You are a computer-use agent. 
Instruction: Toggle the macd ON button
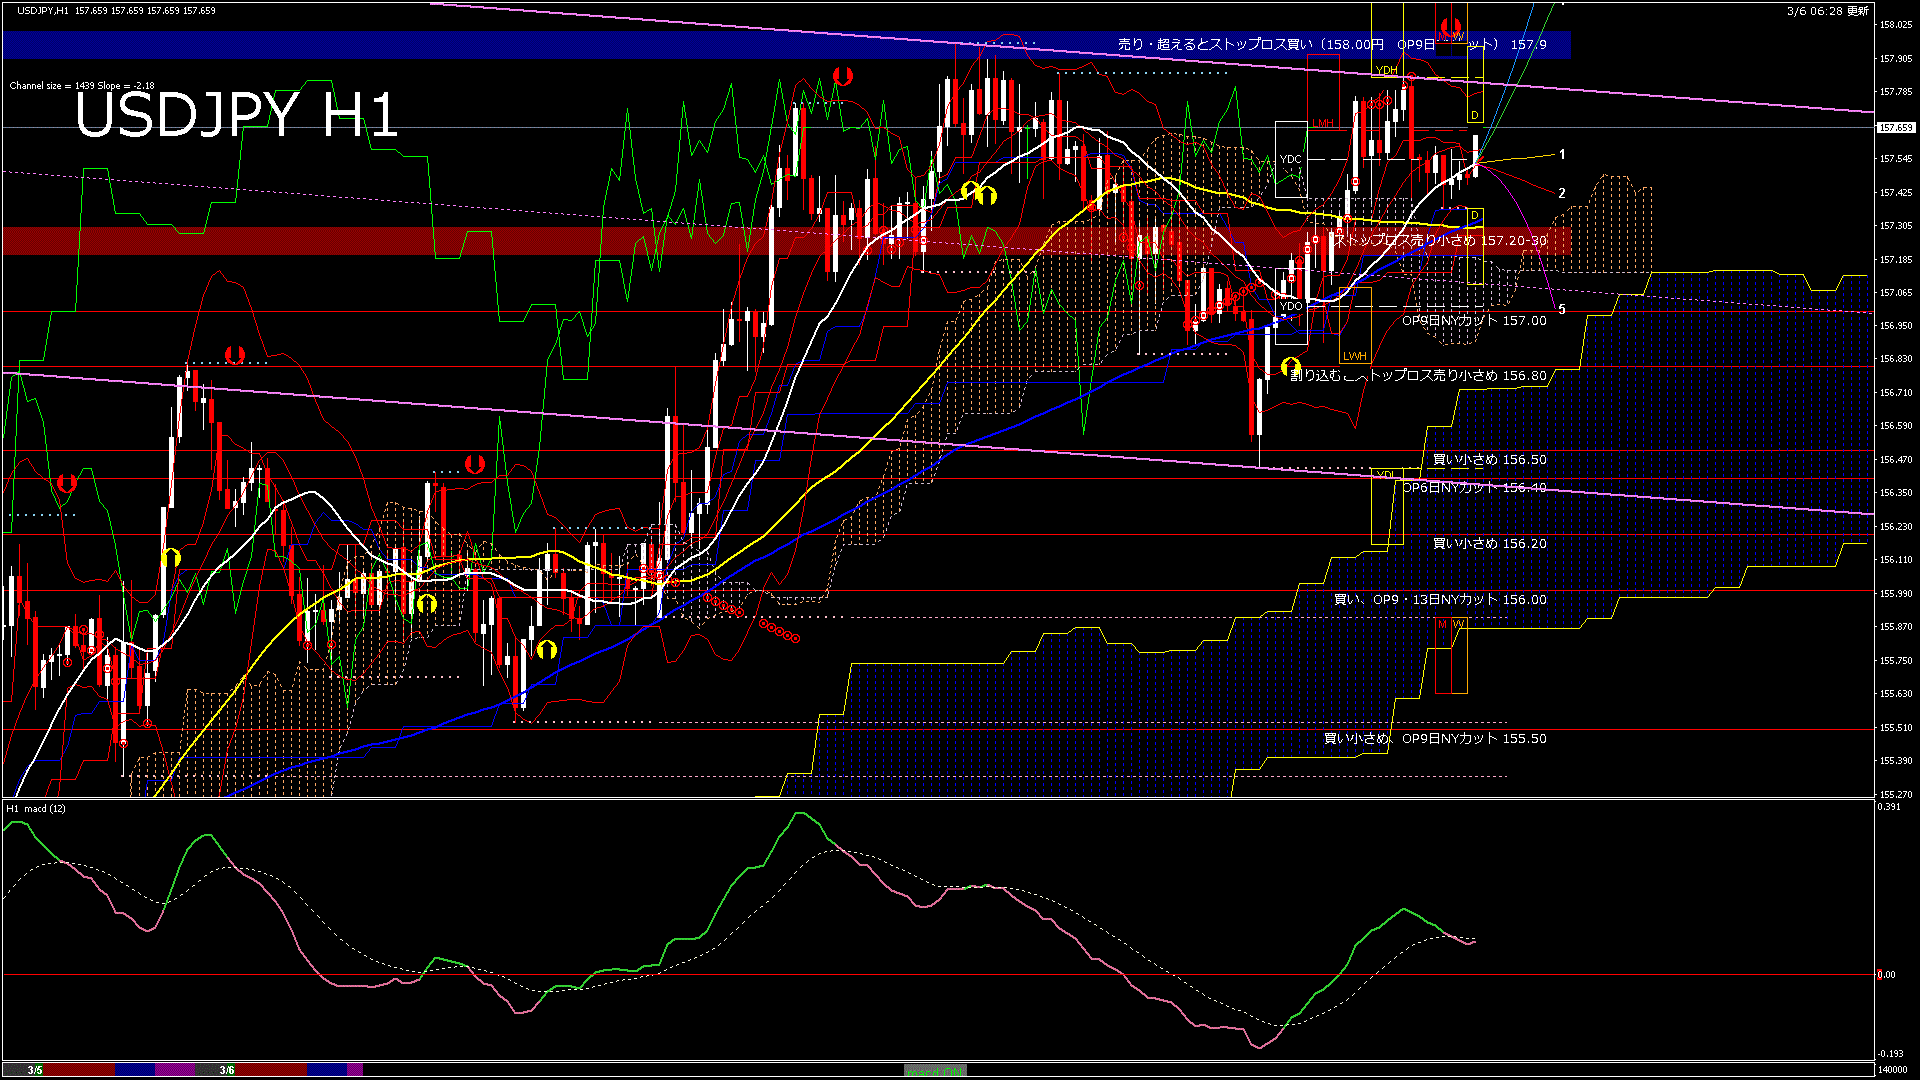click(935, 1071)
